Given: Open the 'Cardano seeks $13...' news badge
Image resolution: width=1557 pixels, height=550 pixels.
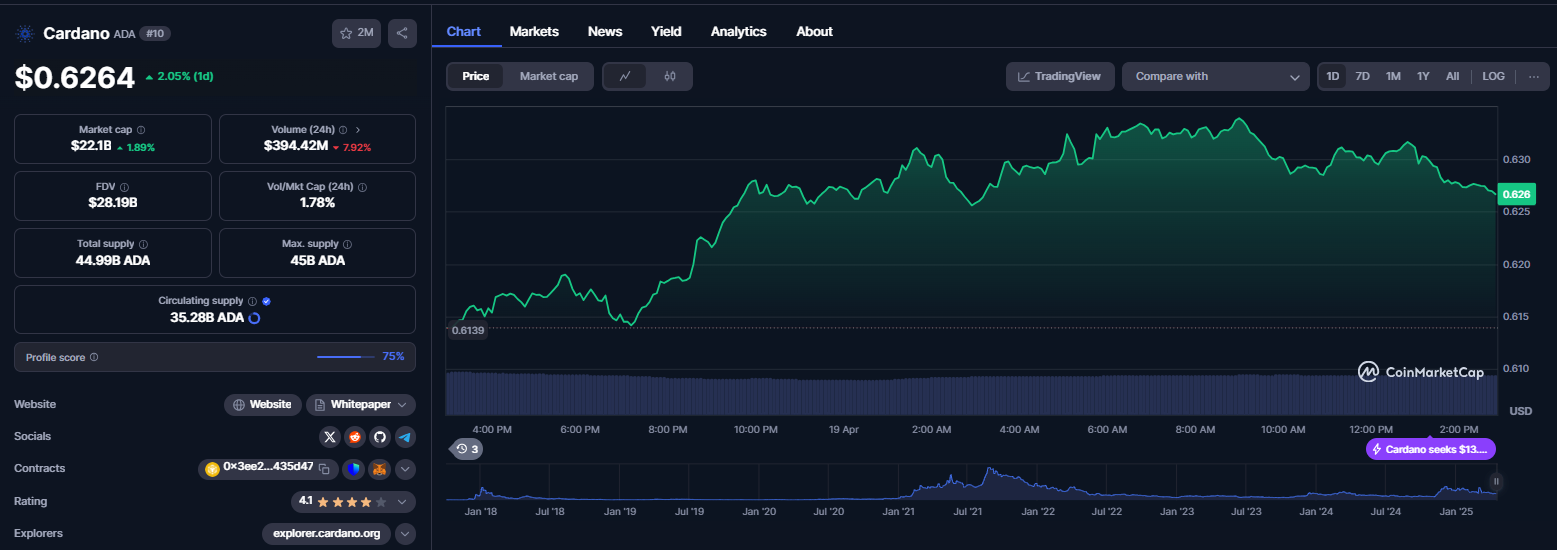Looking at the screenshot, I should click(1430, 449).
